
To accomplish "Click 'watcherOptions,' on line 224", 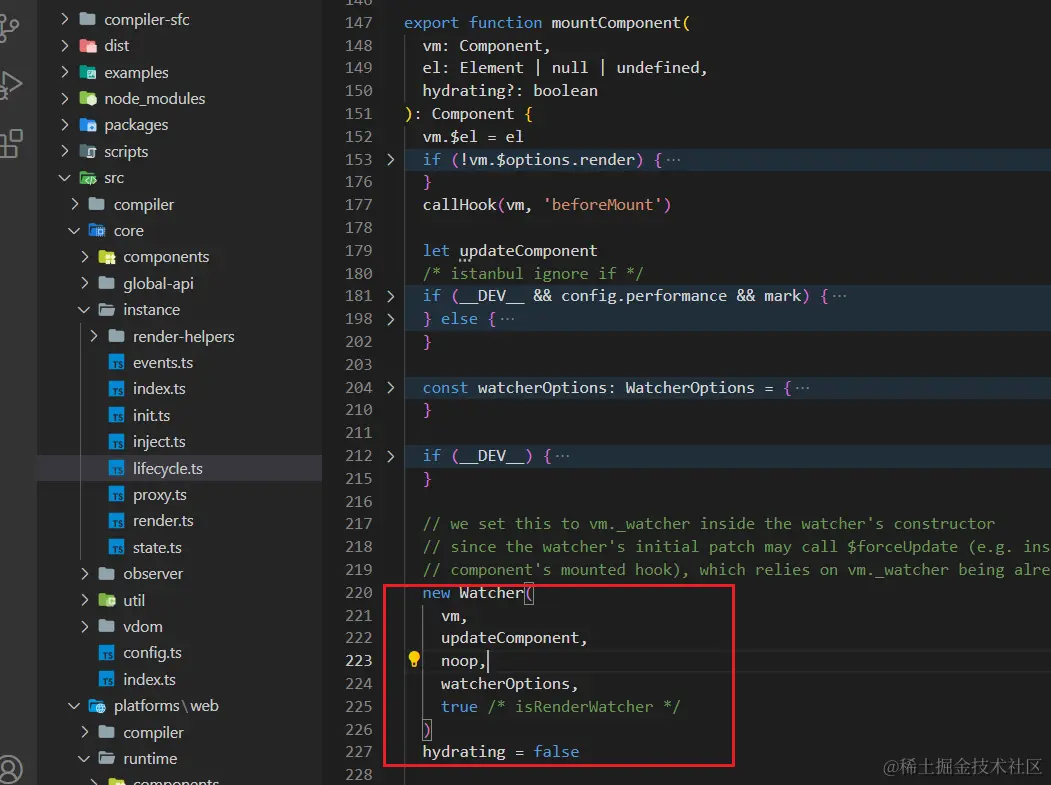I will click(509, 684).
